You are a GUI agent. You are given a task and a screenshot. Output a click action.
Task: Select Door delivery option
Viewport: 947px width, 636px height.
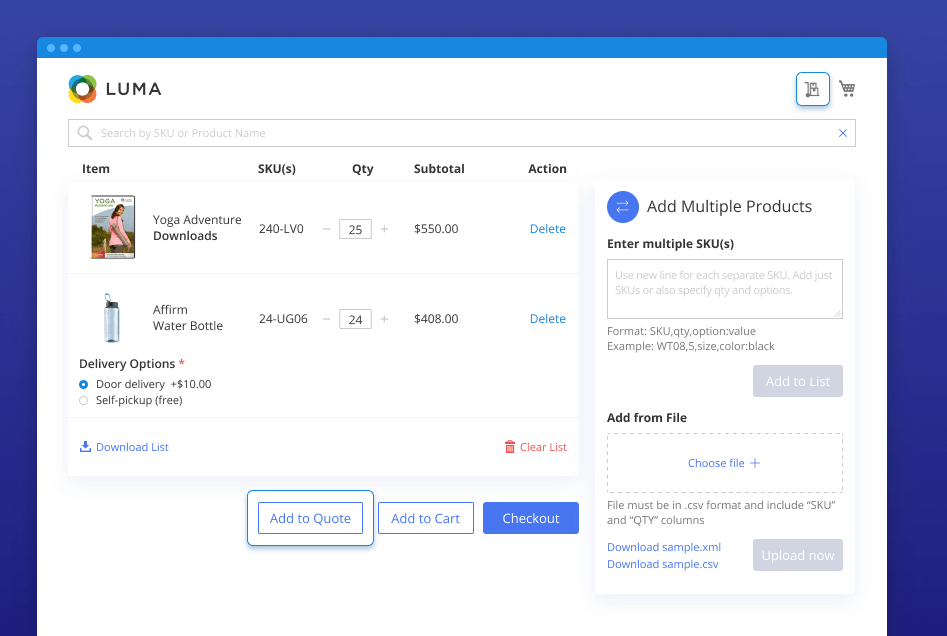pyautogui.click(x=84, y=384)
